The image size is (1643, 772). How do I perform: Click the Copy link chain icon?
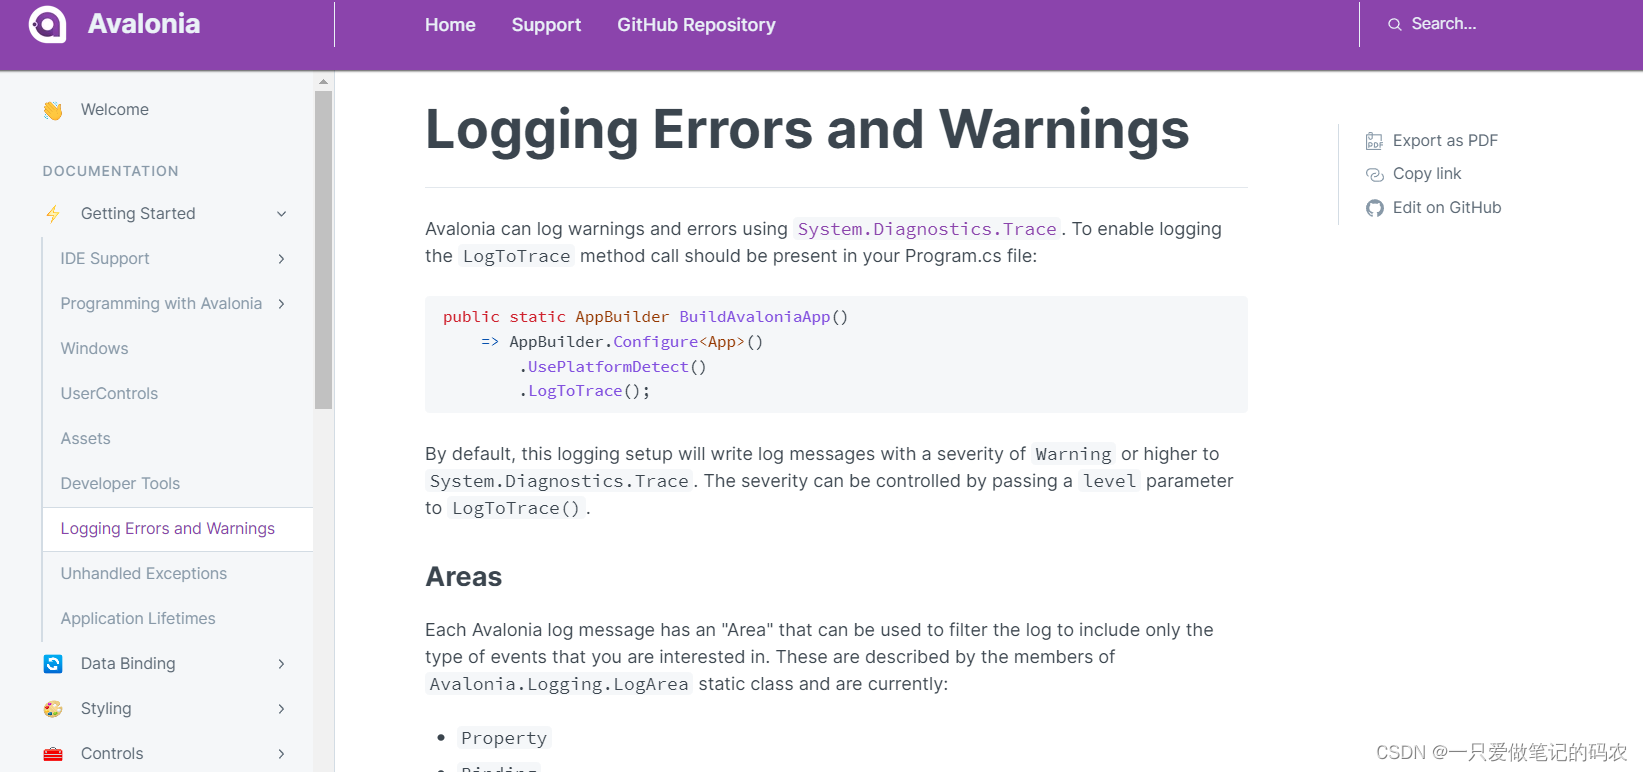pyautogui.click(x=1374, y=174)
